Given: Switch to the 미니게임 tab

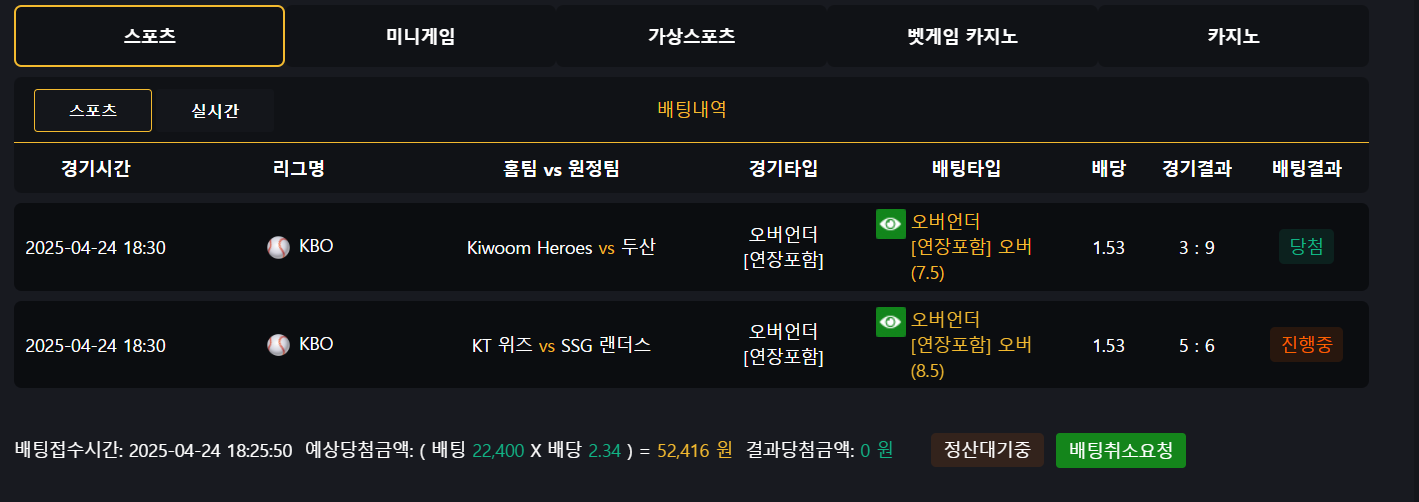Looking at the screenshot, I should [x=421, y=36].
